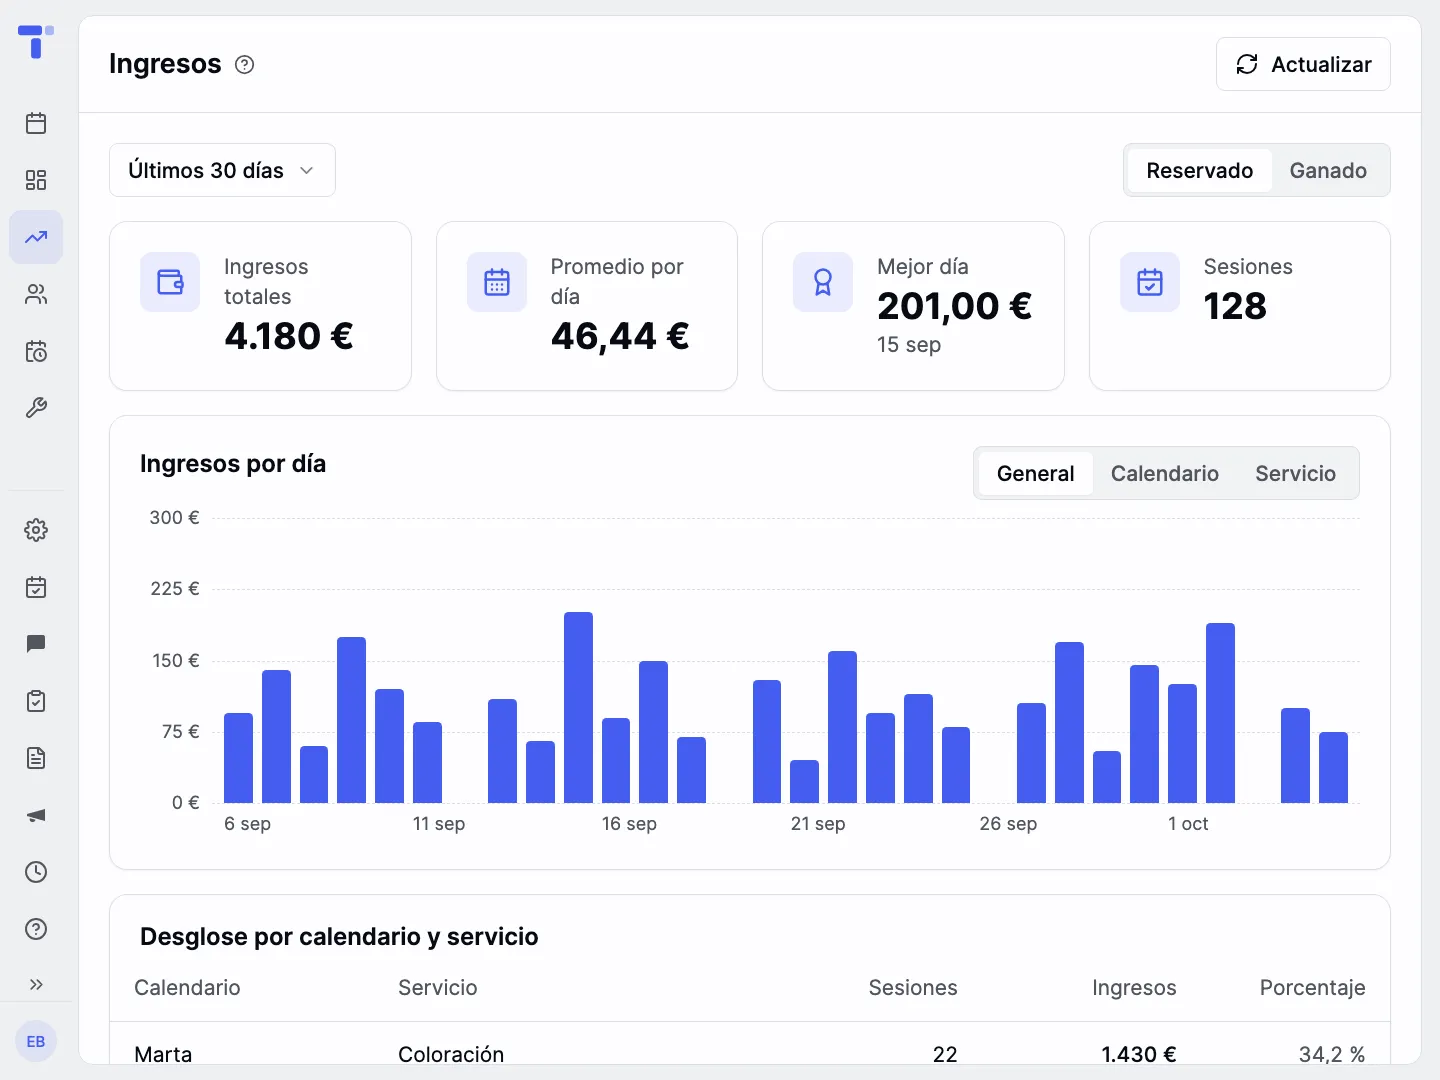Switch to the Calendario chart tab

[1164, 473]
